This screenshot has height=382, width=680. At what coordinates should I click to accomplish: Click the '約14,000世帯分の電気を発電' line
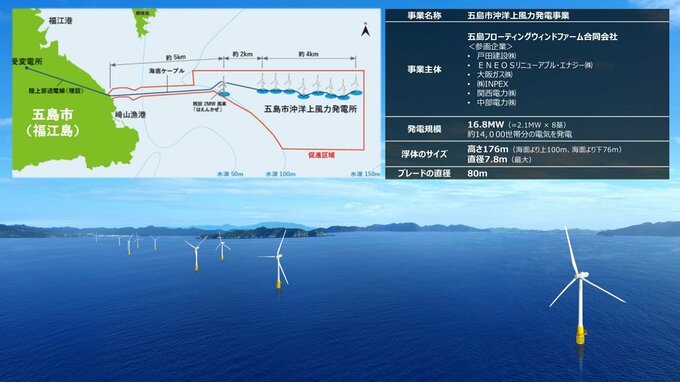tap(520, 134)
